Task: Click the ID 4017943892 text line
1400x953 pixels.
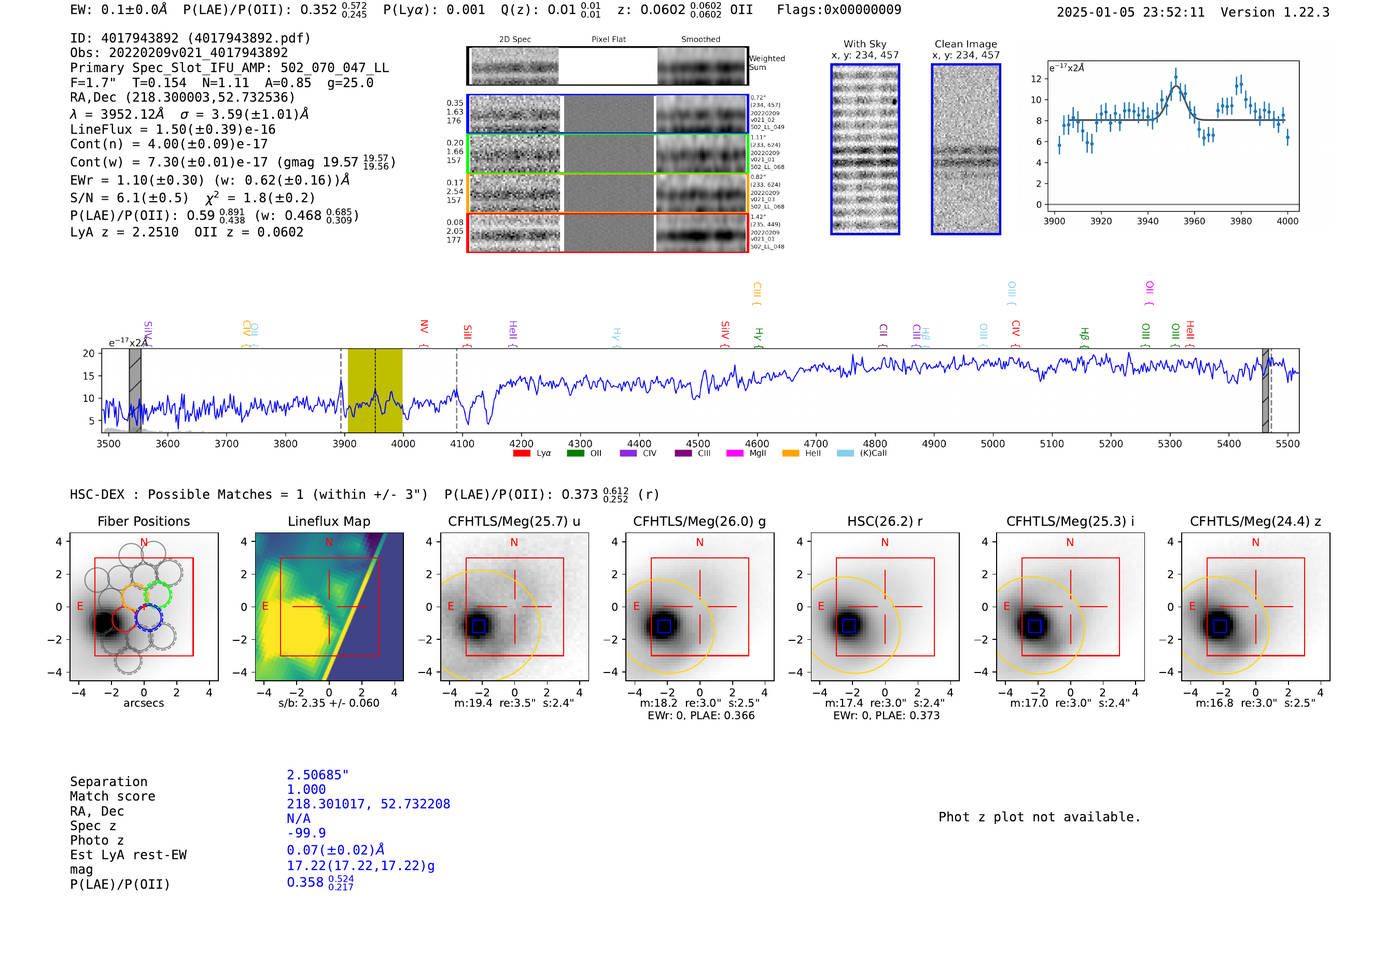Action: (x=190, y=38)
